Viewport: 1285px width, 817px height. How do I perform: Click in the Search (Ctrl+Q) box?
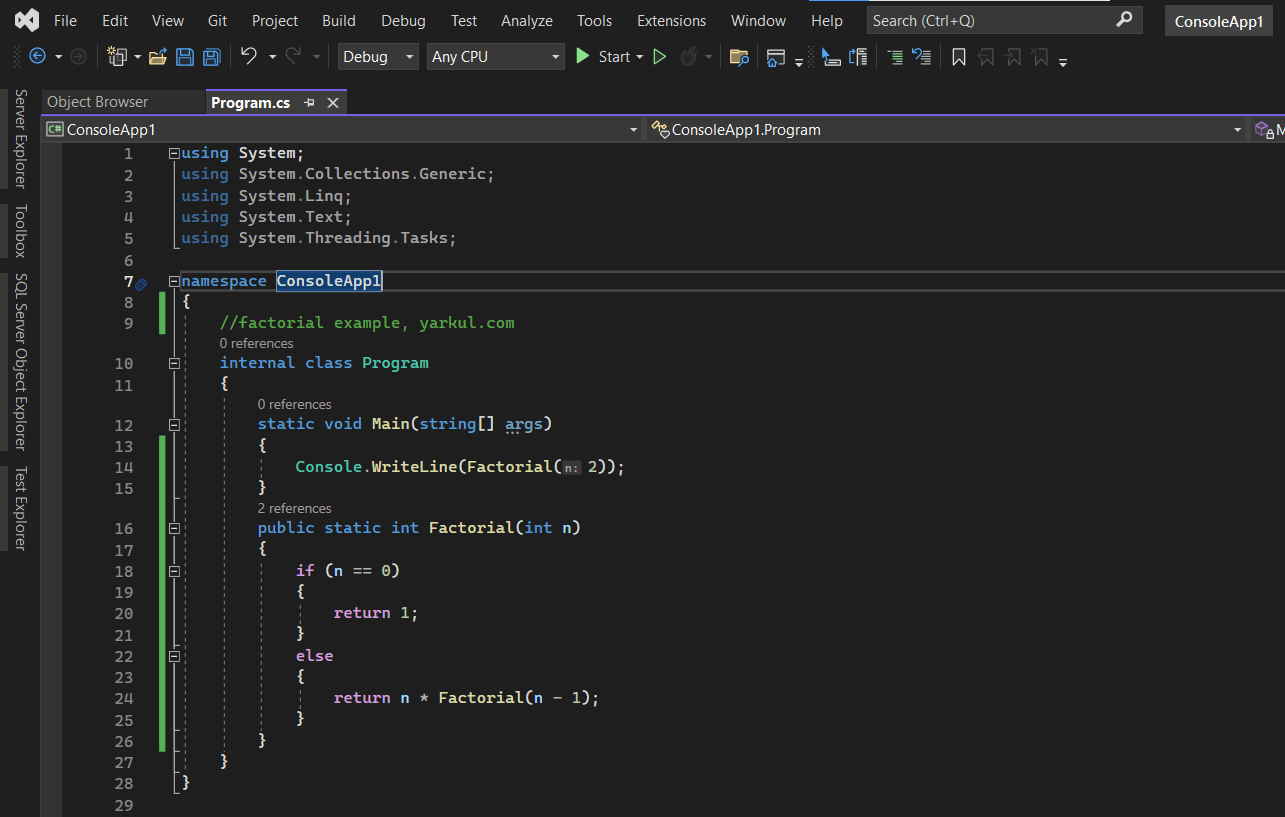(x=990, y=20)
